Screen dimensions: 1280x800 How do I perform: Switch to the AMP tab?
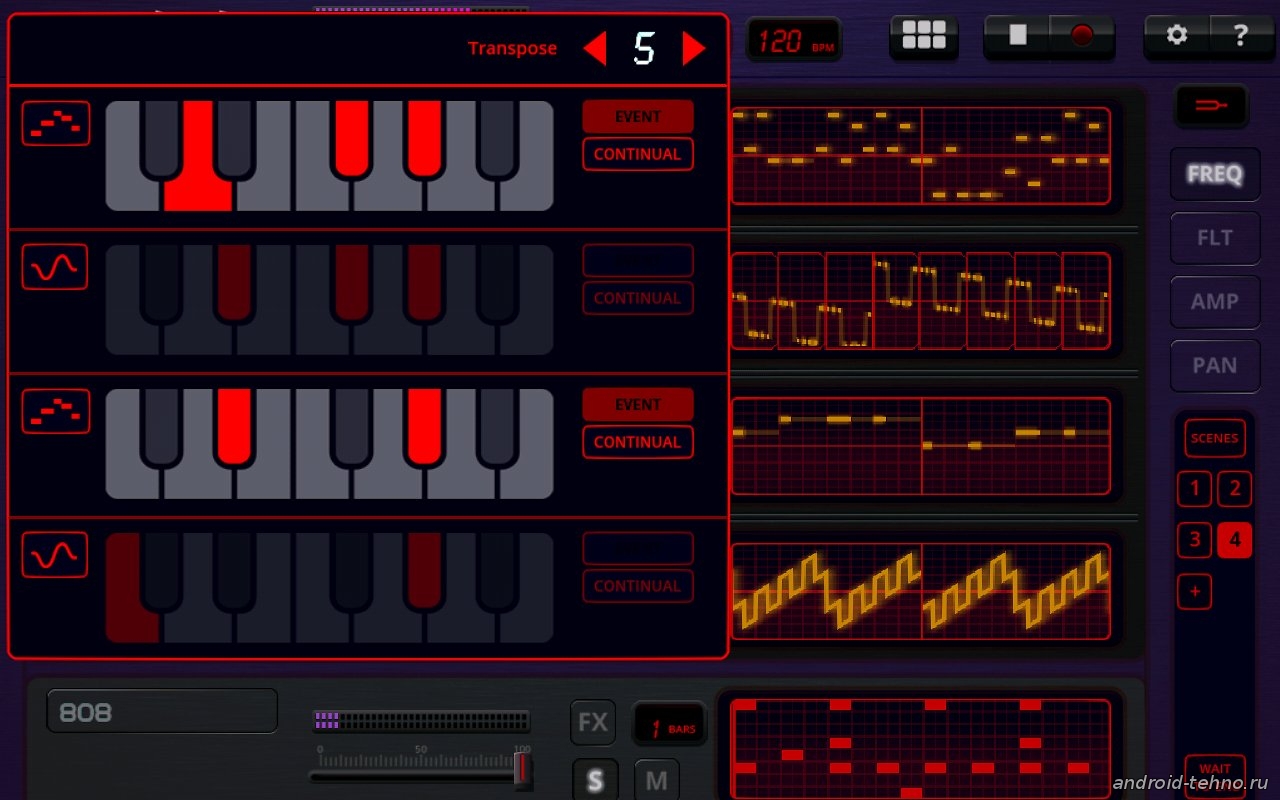click(1215, 301)
